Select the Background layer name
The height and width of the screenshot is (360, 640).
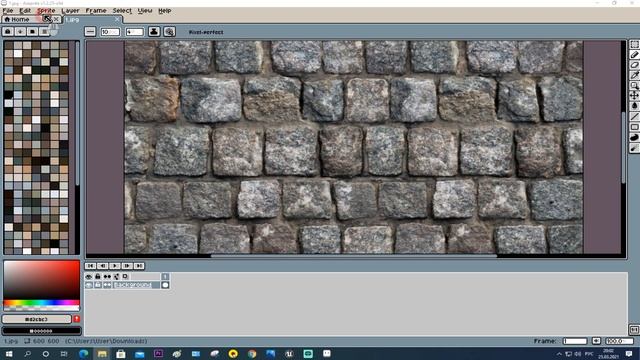136,285
